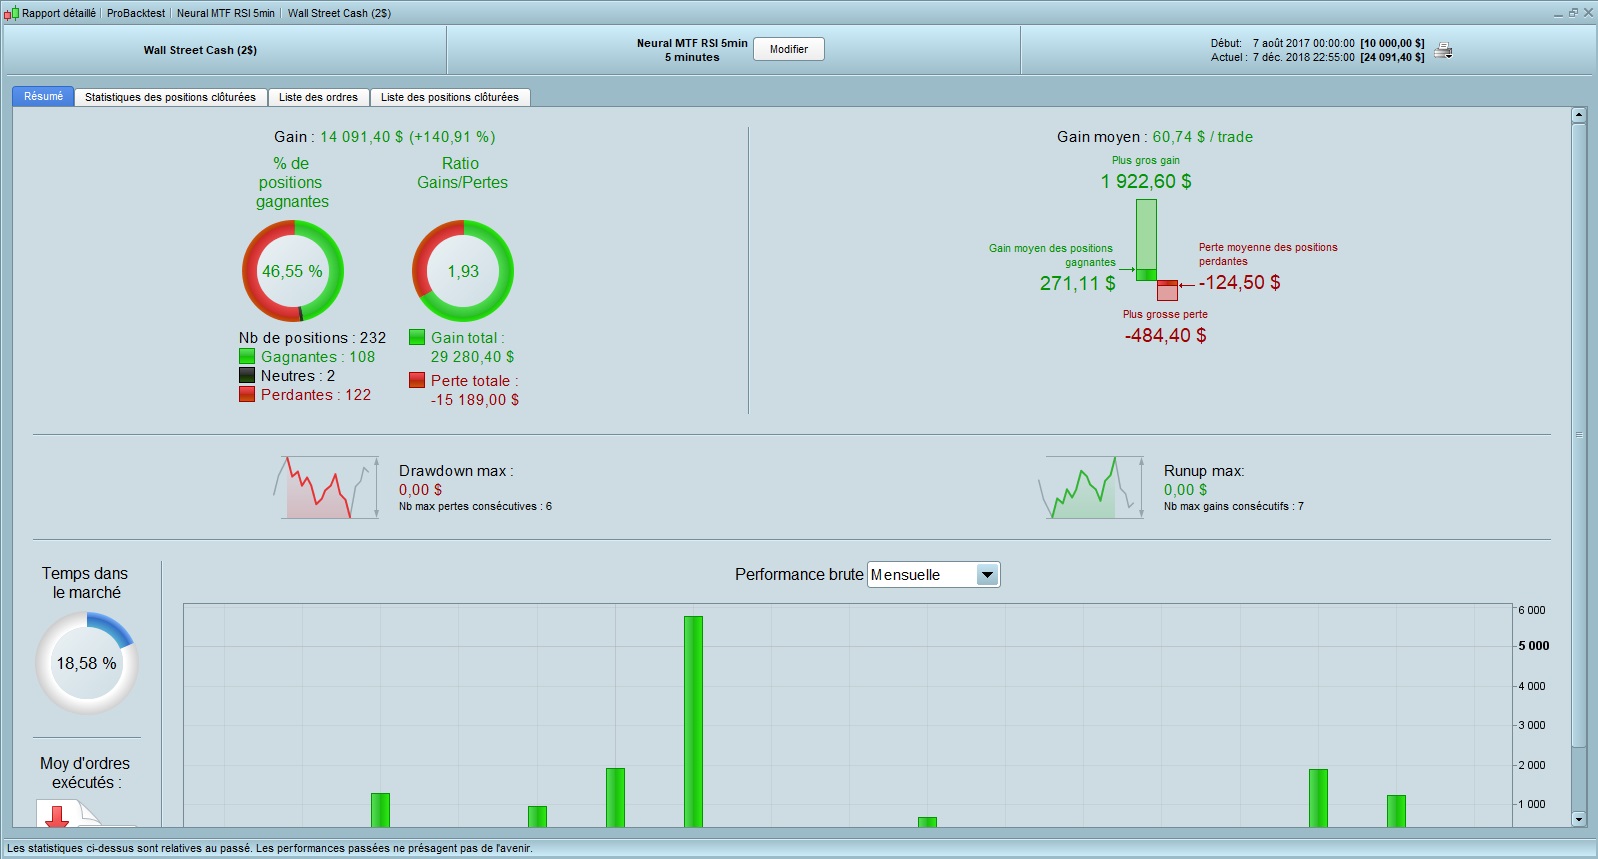Click the bold Wall Street Cash (2$) header
The width and height of the screenshot is (1598, 859).
coord(200,50)
